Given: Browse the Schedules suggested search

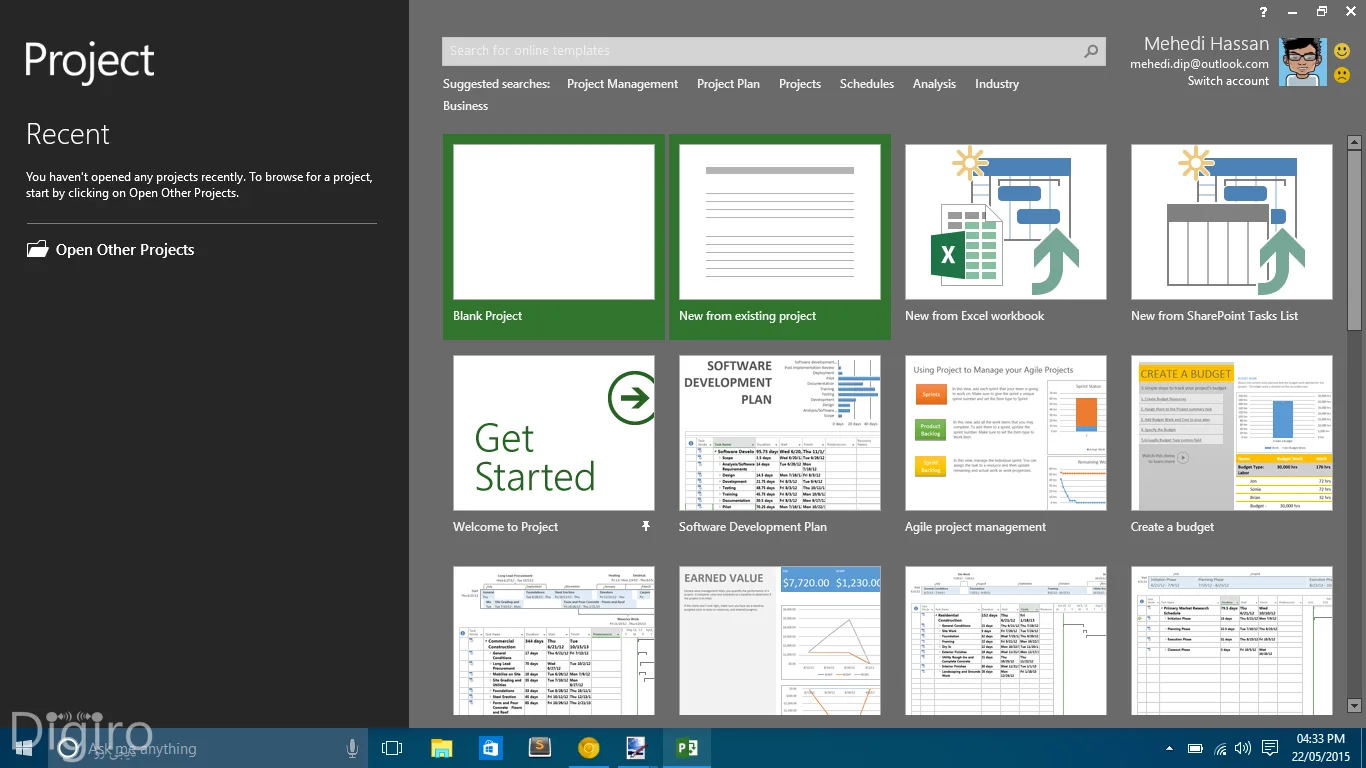Looking at the screenshot, I should coord(867,84).
